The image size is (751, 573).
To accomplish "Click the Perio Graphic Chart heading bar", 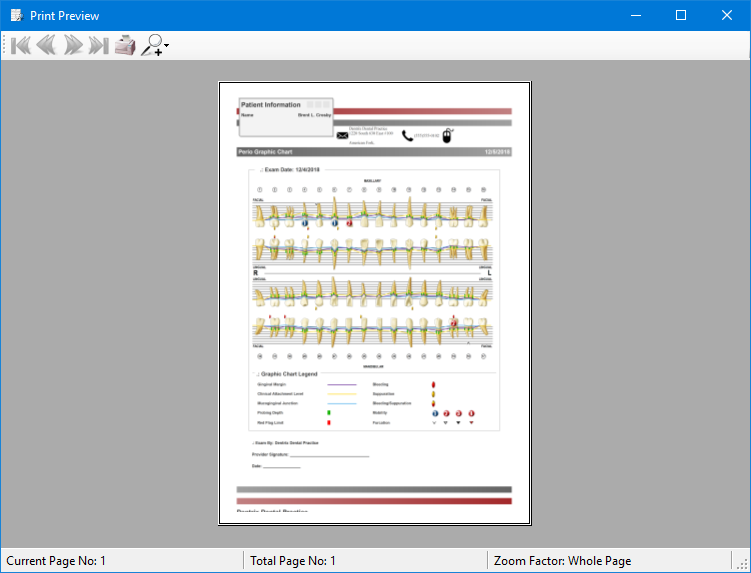I will pyautogui.click(x=374, y=152).
